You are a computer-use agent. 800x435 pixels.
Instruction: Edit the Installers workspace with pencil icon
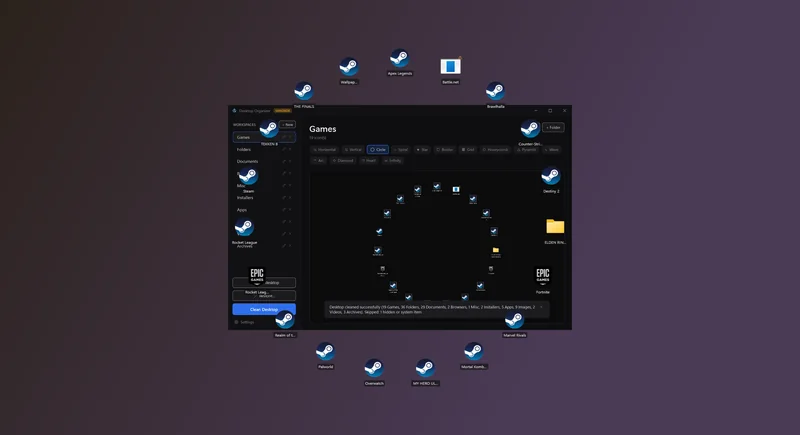[x=284, y=197]
